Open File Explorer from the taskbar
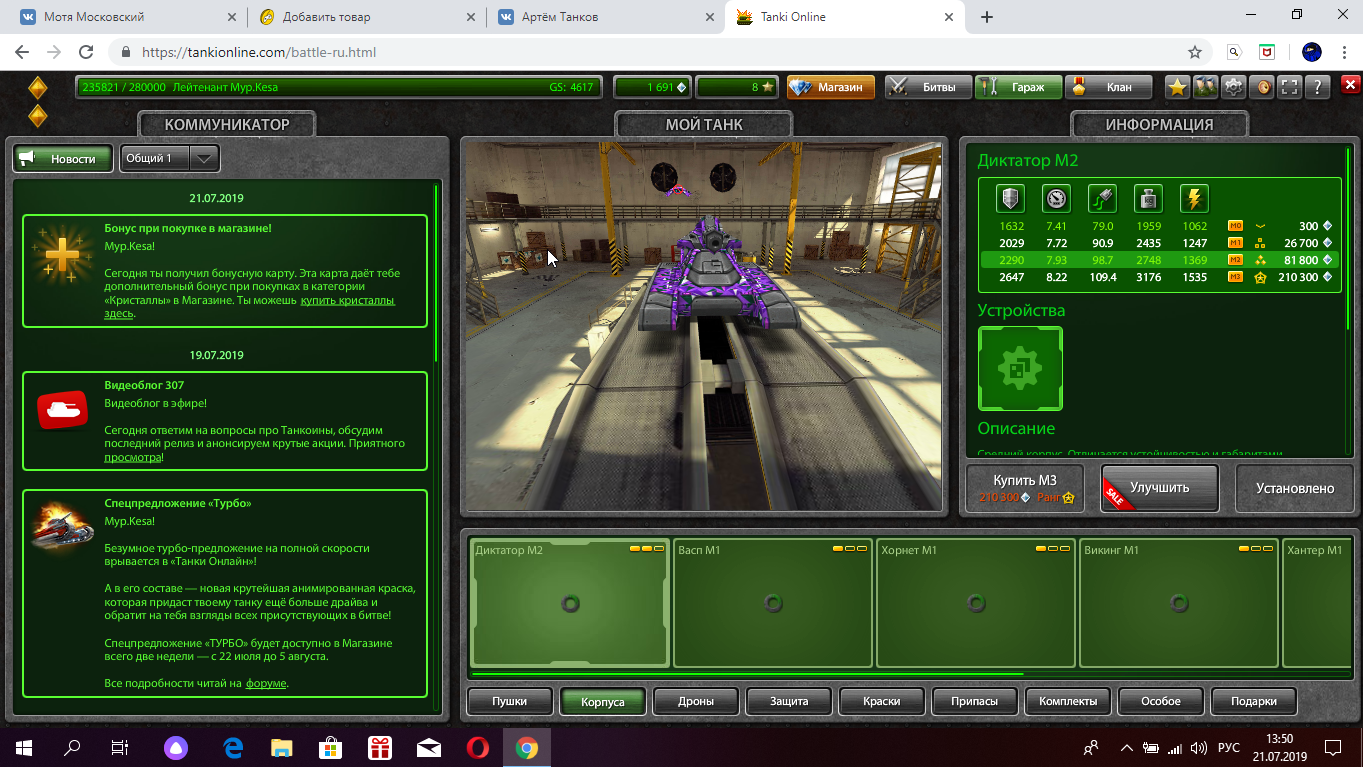 pyautogui.click(x=282, y=747)
